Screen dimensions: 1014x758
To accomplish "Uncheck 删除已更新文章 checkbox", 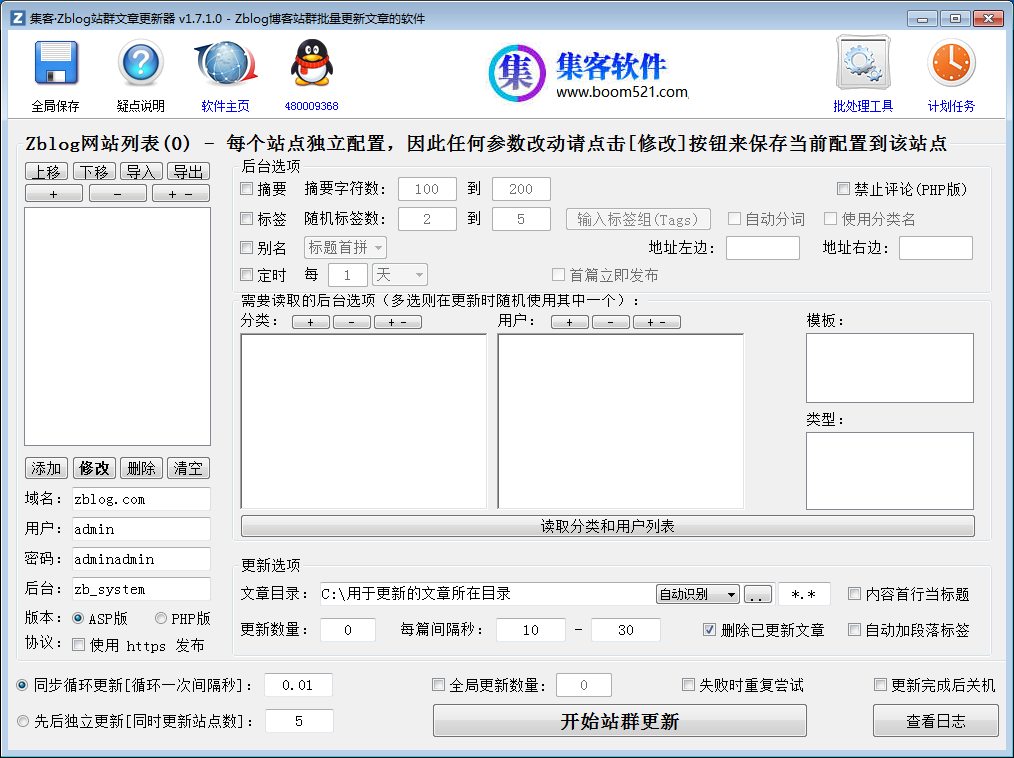I will pyautogui.click(x=709, y=630).
